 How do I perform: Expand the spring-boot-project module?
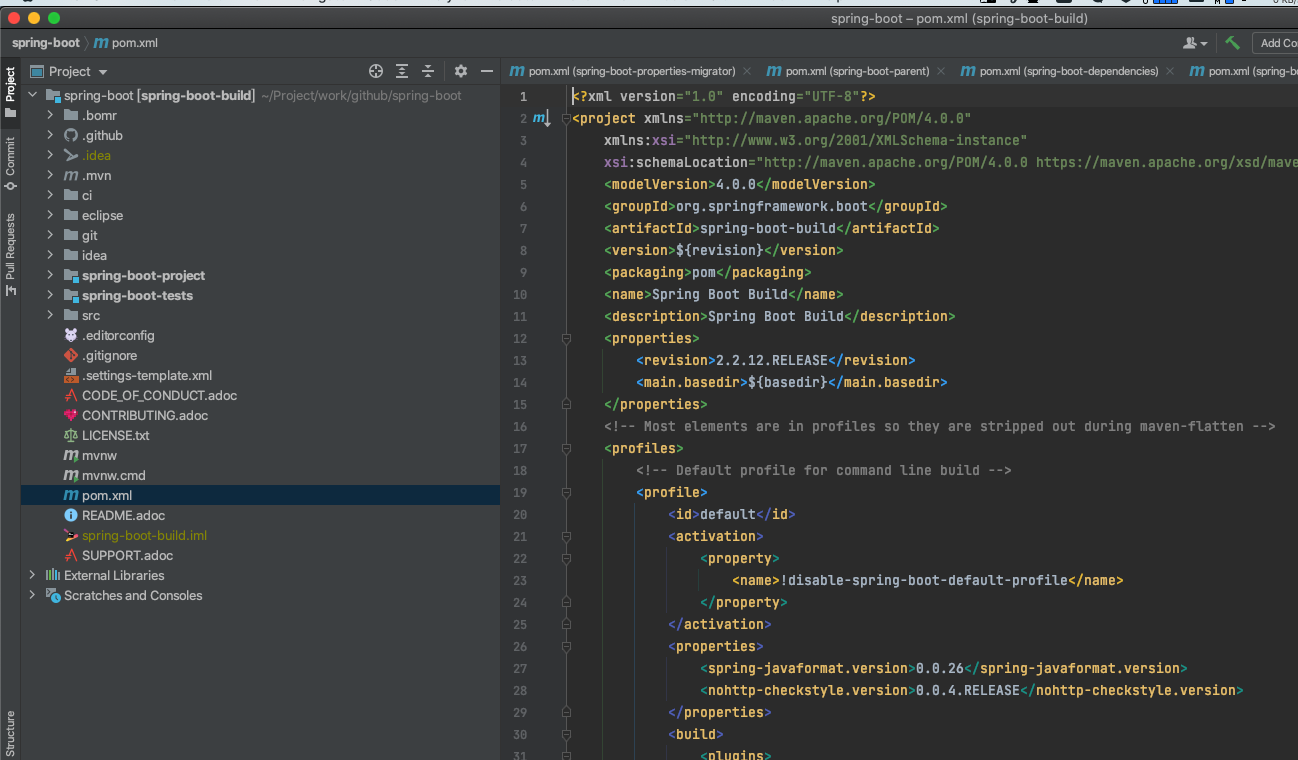click(50, 275)
